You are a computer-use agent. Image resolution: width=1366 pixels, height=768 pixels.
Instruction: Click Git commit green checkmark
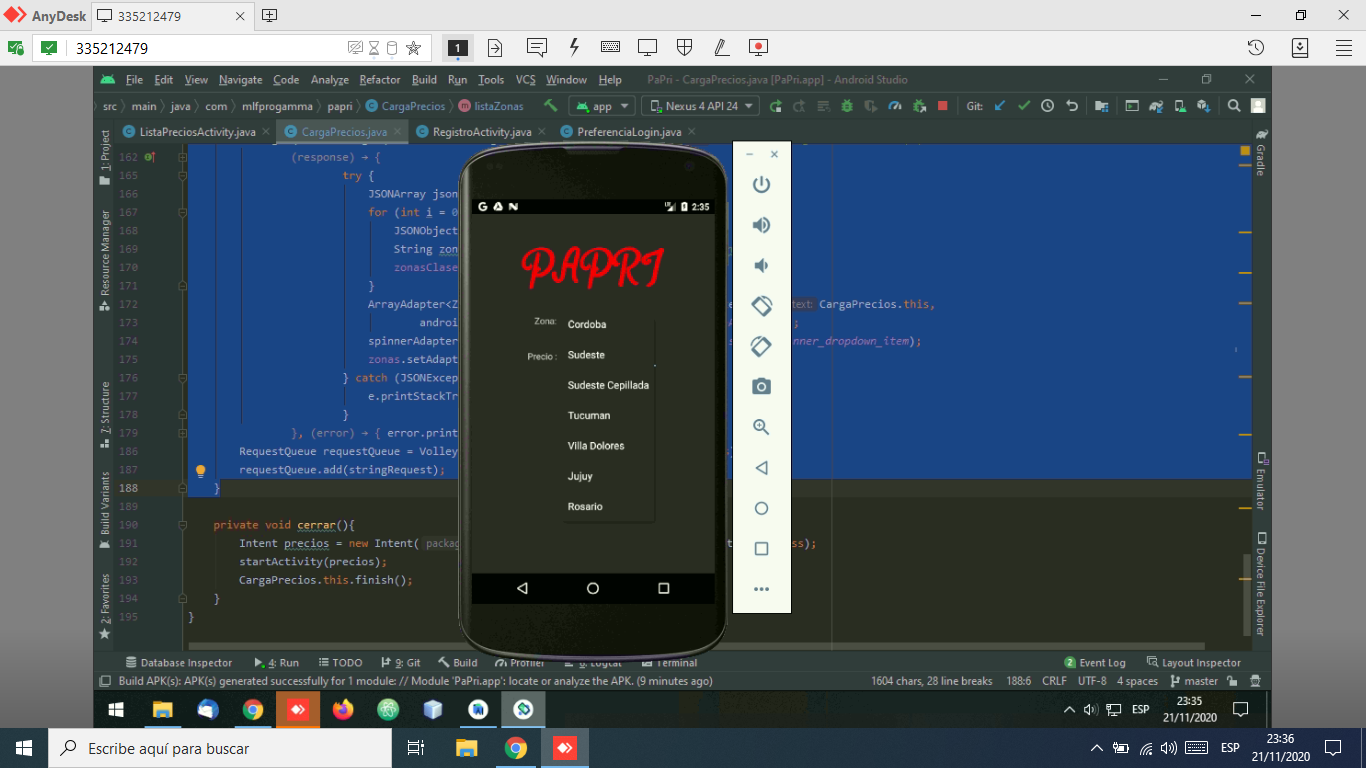tap(1023, 105)
